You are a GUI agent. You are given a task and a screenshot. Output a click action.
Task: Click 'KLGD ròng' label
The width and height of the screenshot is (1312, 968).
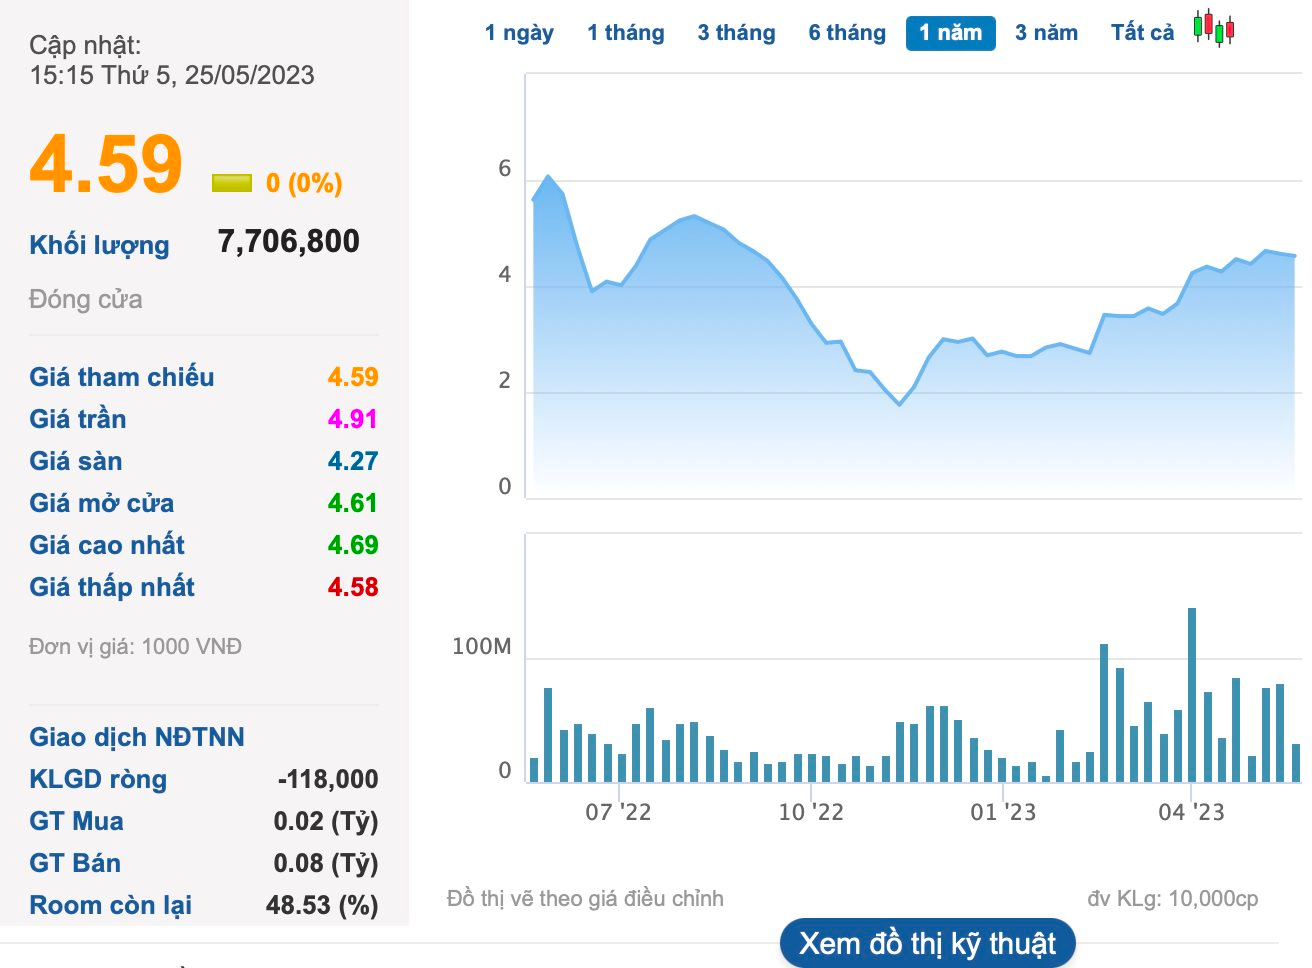[x=98, y=779]
